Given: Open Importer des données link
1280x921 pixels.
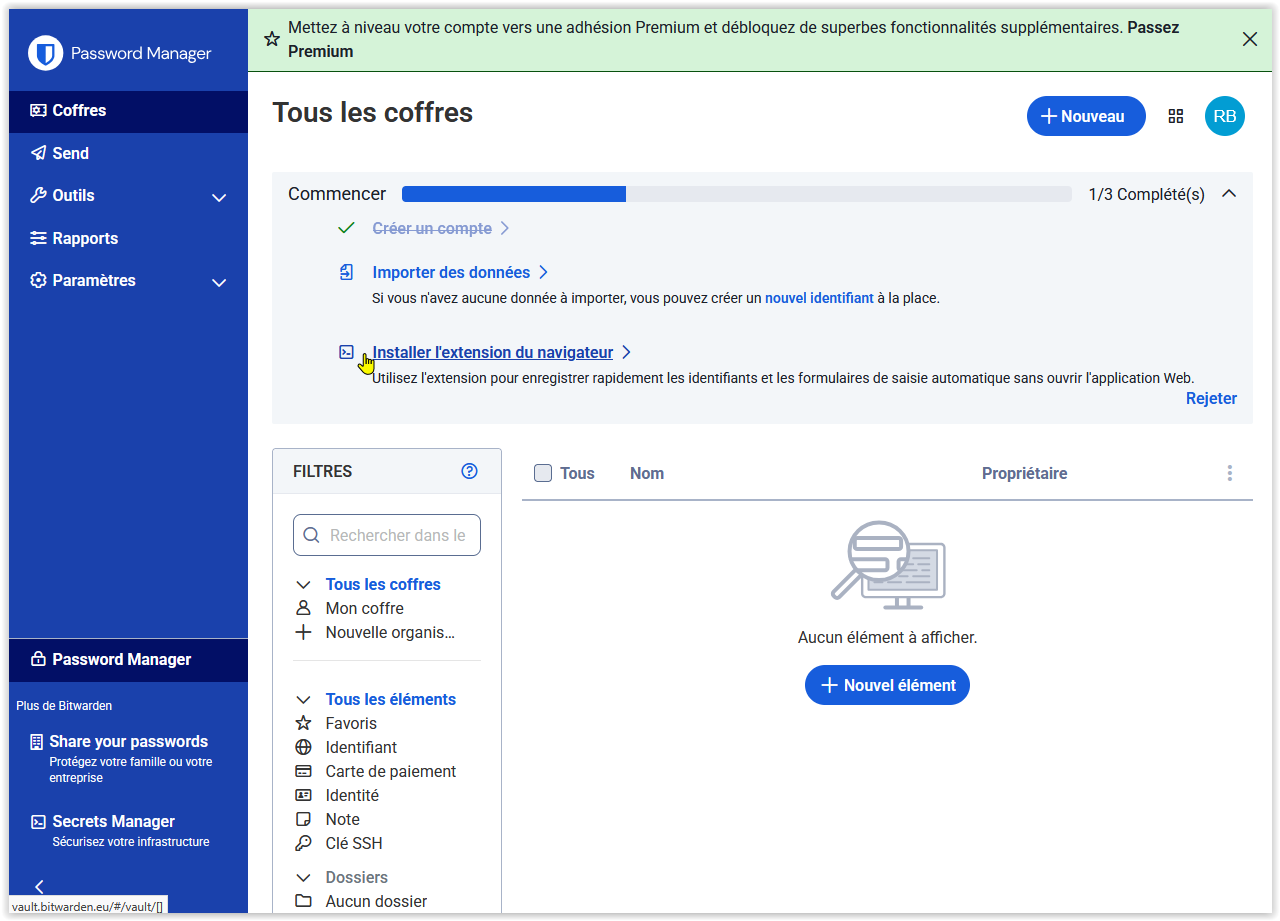Looking at the screenshot, I should [451, 272].
